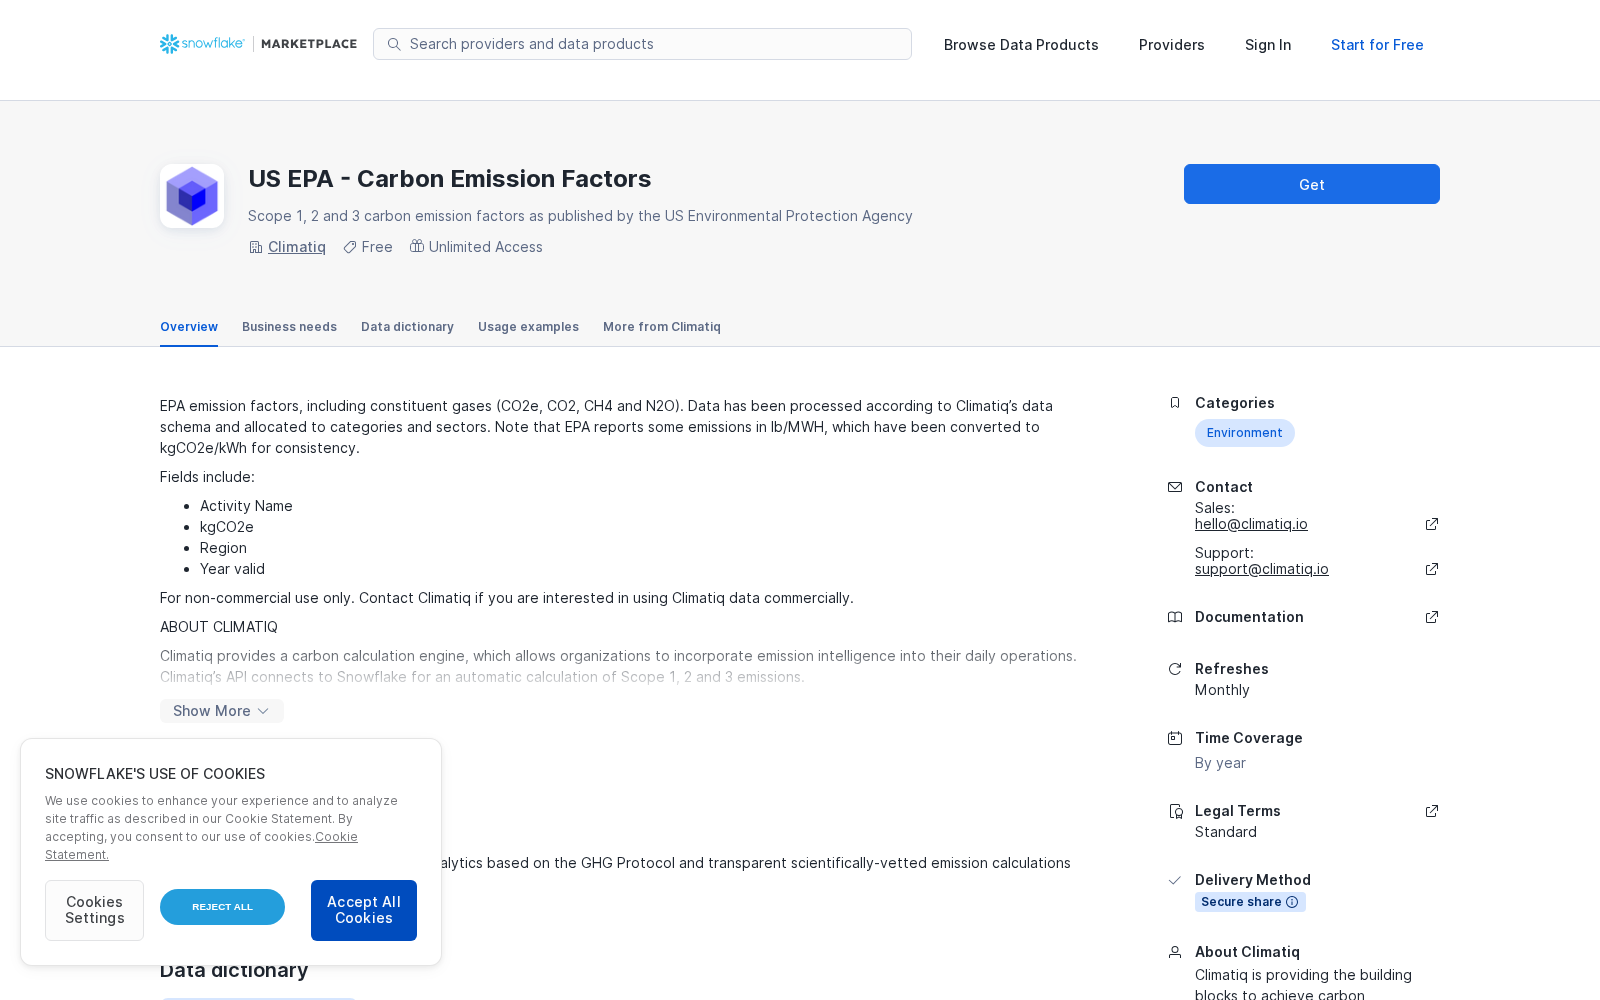The image size is (1600, 1000).
Task: Click Start for Free link
Action: click(x=1377, y=45)
